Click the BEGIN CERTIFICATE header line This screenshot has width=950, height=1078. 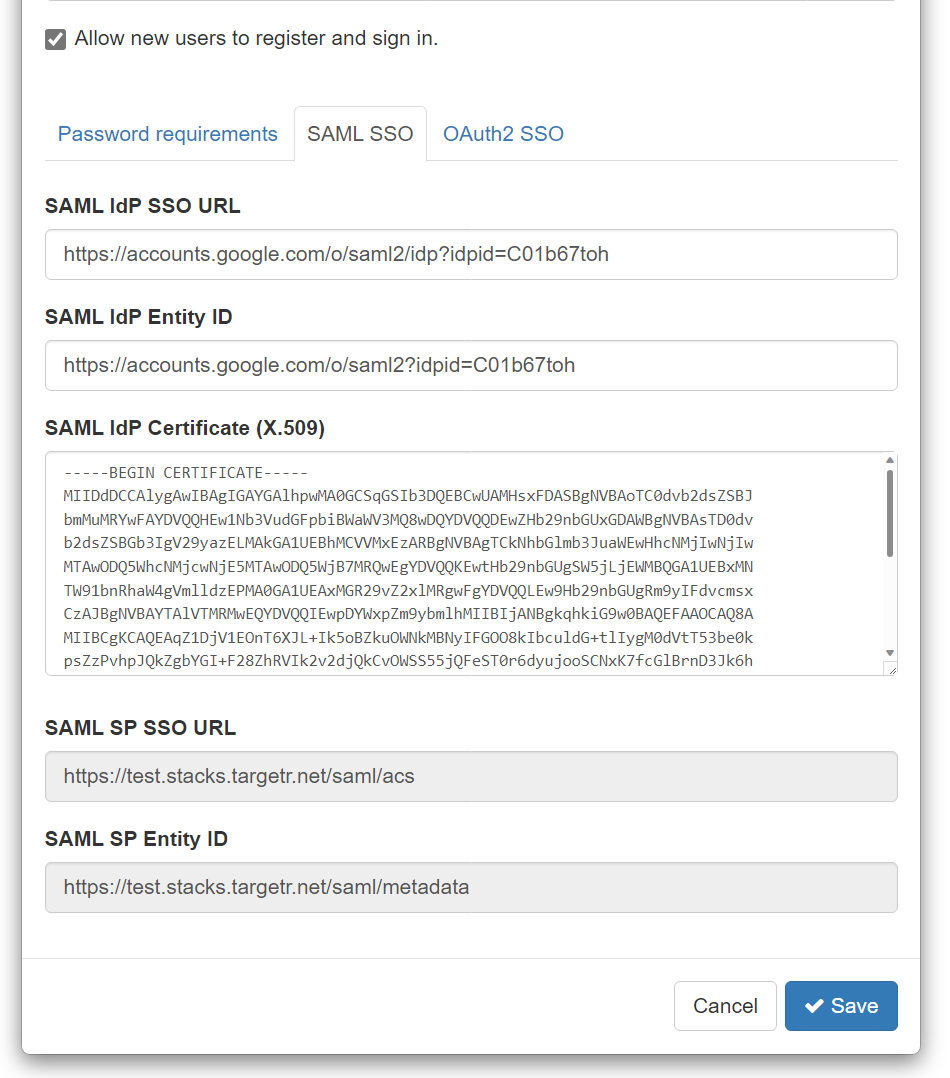tap(186, 473)
